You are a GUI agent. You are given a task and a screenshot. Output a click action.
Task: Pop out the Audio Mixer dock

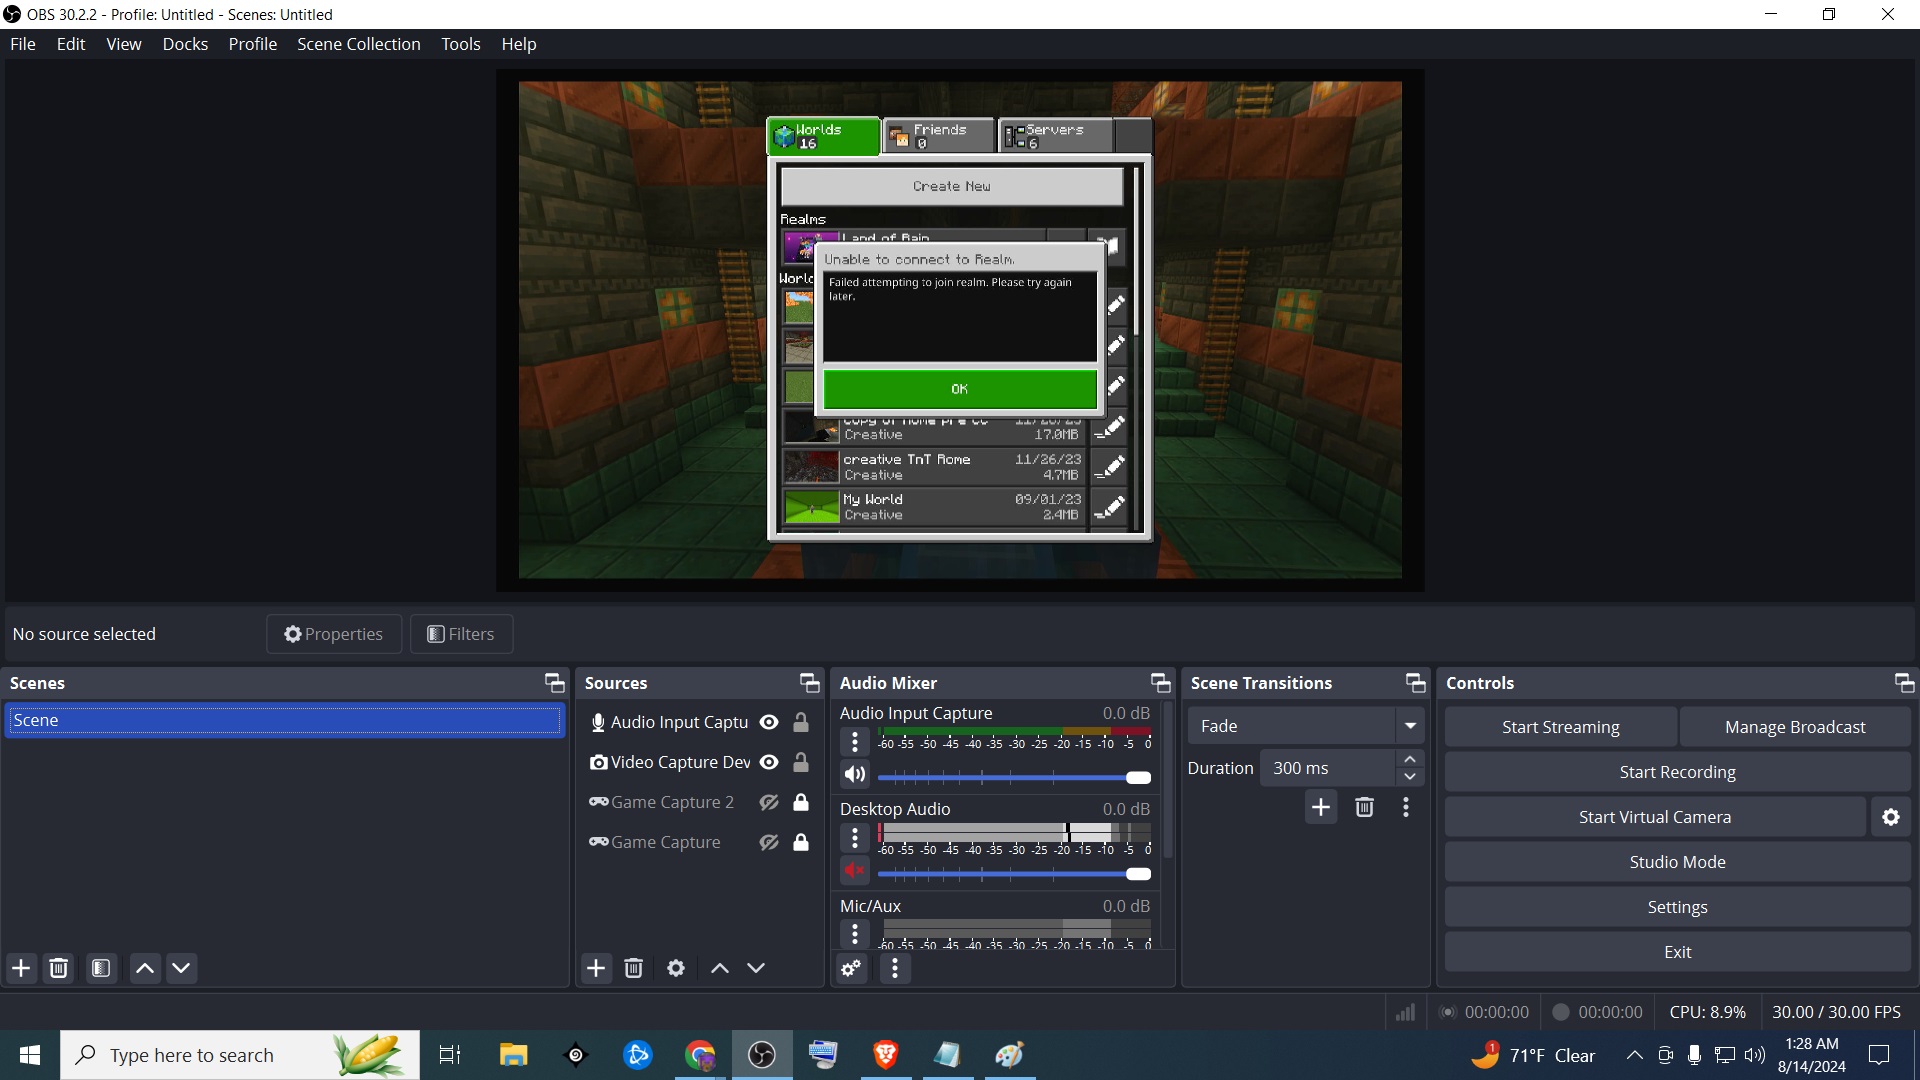(x=1160, y=683)
